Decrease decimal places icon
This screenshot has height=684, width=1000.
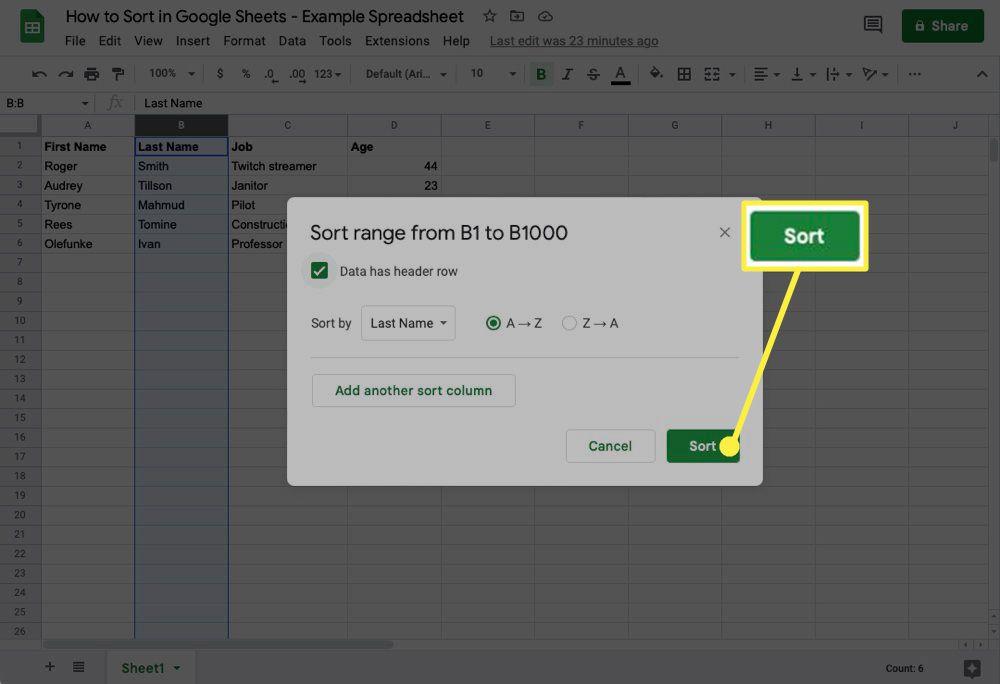coord(270,75)
